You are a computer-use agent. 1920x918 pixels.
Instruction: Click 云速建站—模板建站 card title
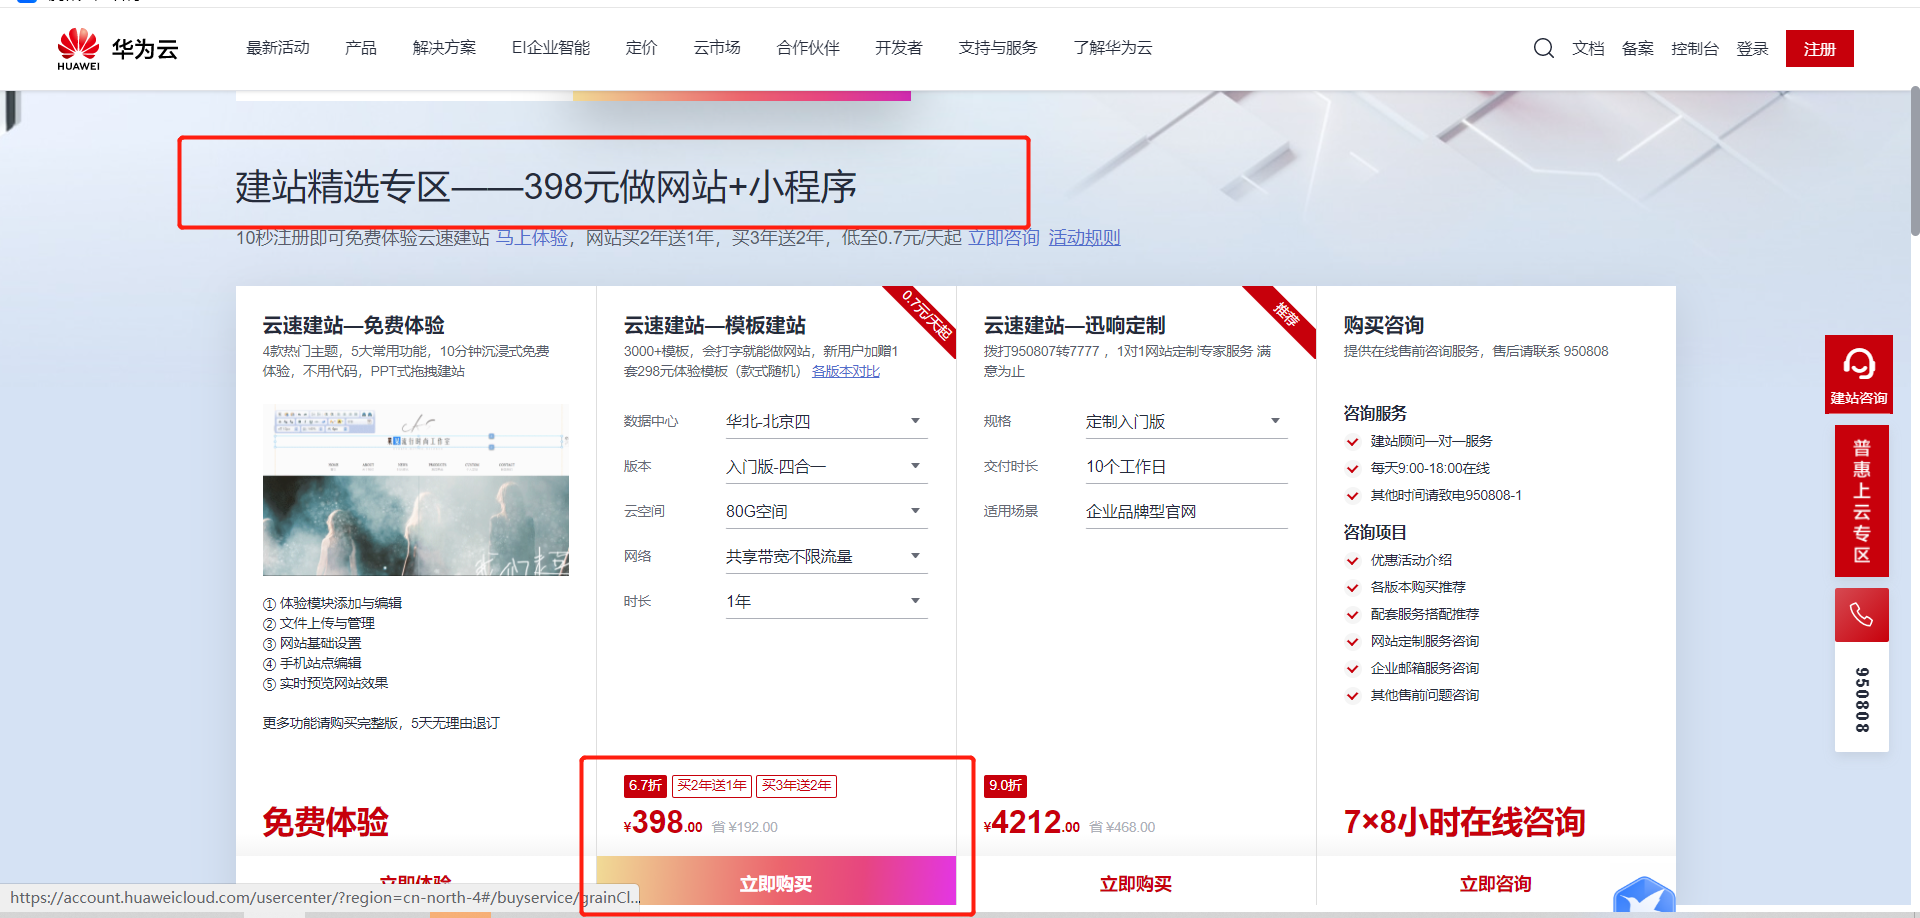(715, 325)
